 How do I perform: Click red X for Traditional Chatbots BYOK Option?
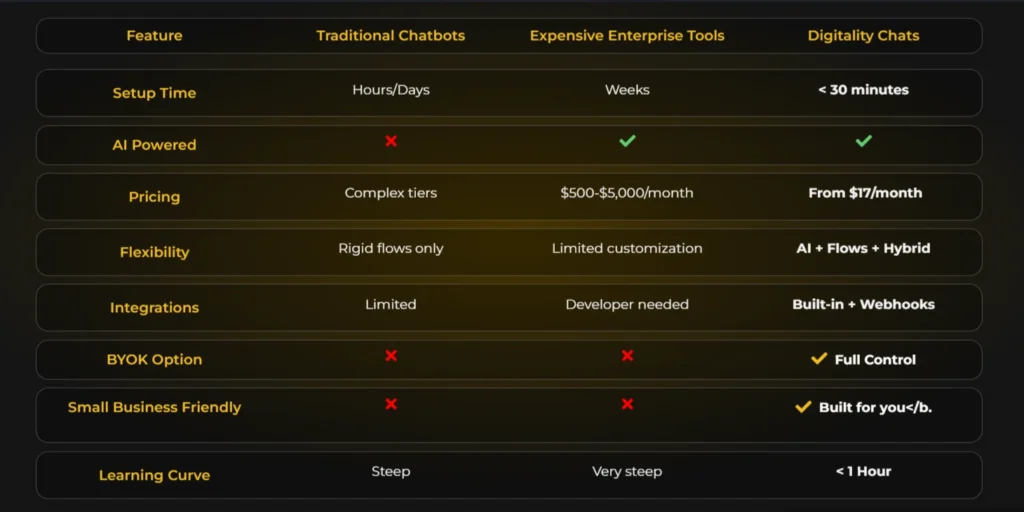(x=391, y=355)
